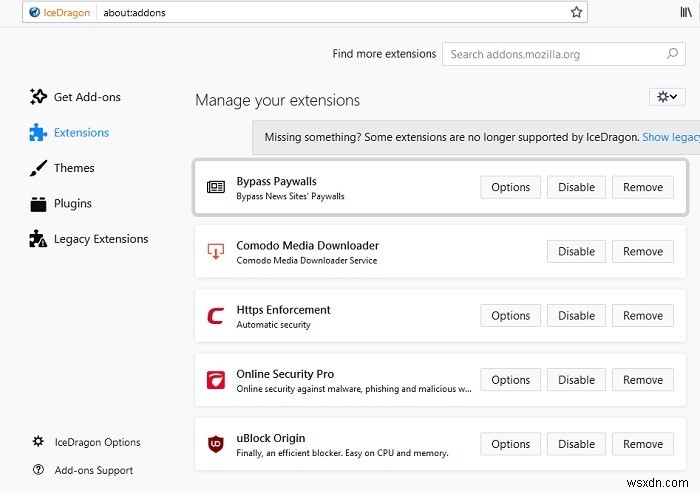700x493 pixels.
Task: Disable the uBlock Origin extension
Action: click(x=576, y=444)
